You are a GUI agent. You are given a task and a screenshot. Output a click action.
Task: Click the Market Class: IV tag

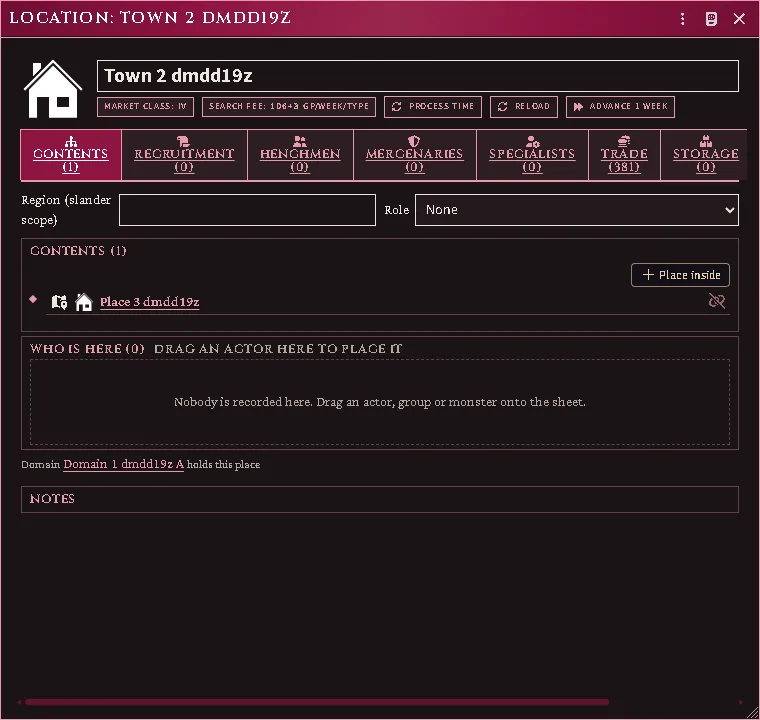click(145, 107)
